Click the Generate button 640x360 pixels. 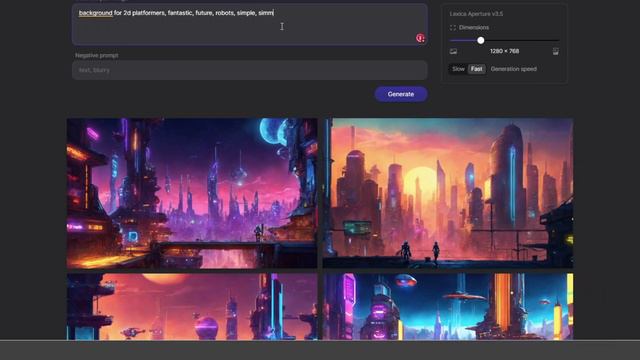pyautogui.click(x=401, y=94)
